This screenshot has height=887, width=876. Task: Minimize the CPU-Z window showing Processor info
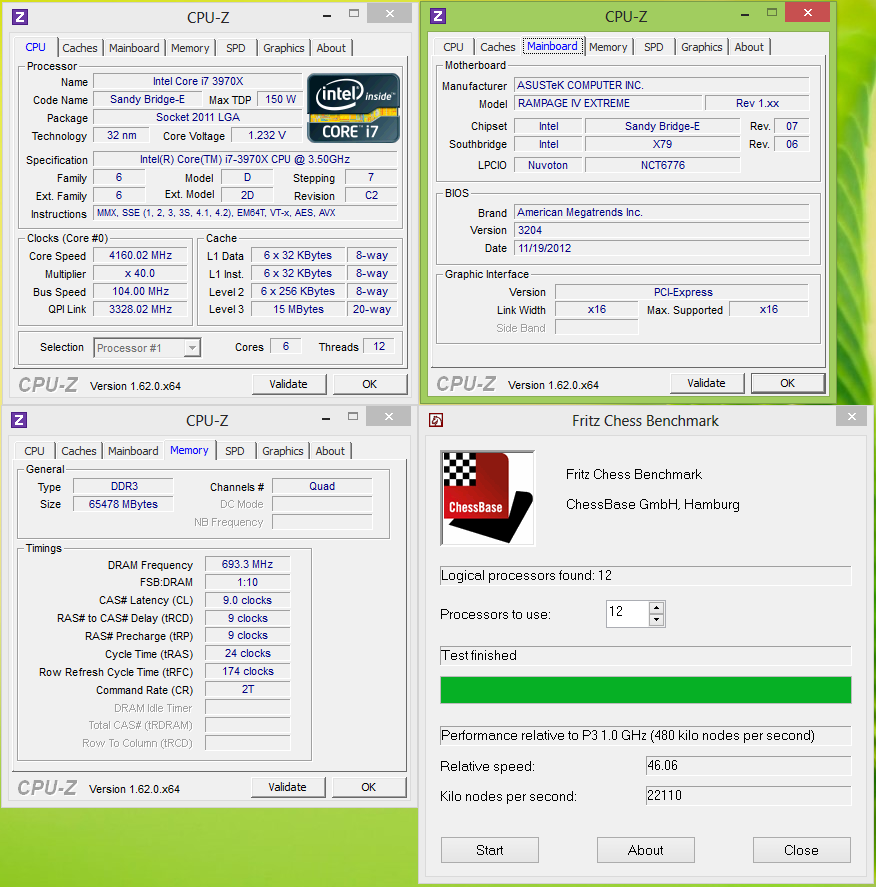pos(326,16)
